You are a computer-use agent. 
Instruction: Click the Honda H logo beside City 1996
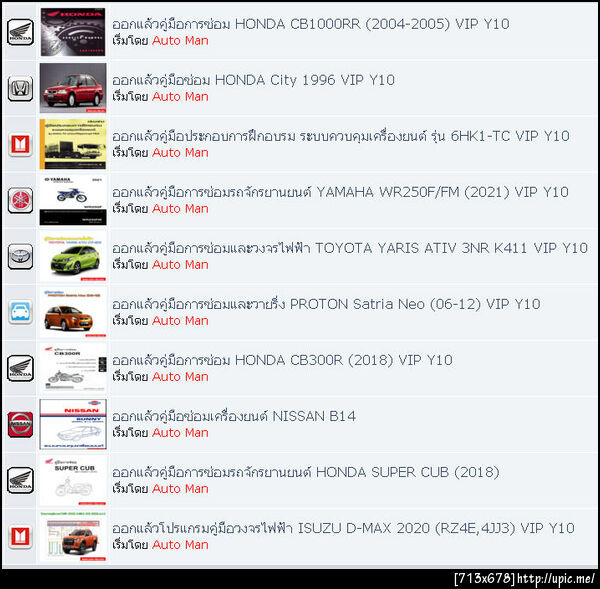pyautogui.click(x=20, y=88)
